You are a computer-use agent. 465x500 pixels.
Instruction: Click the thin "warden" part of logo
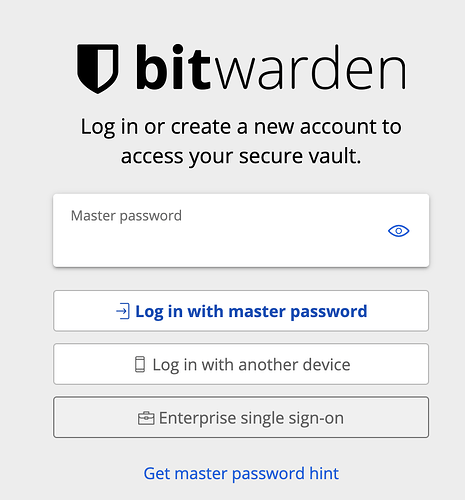pyautogui.click(x=310, y=67)
